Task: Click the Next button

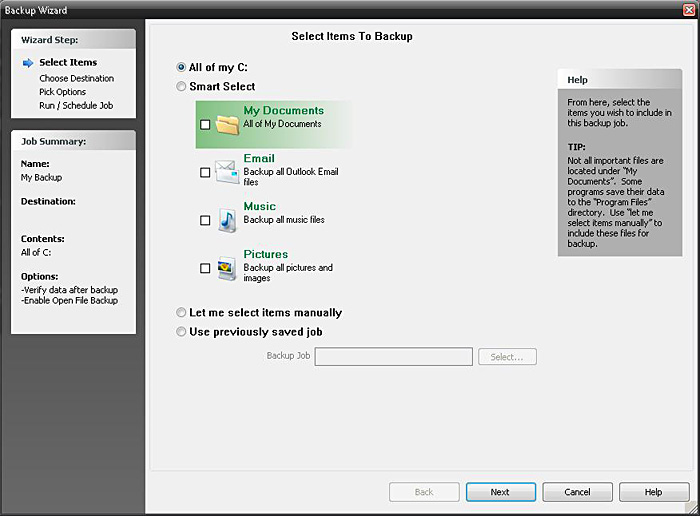Action: click(501, 492)
